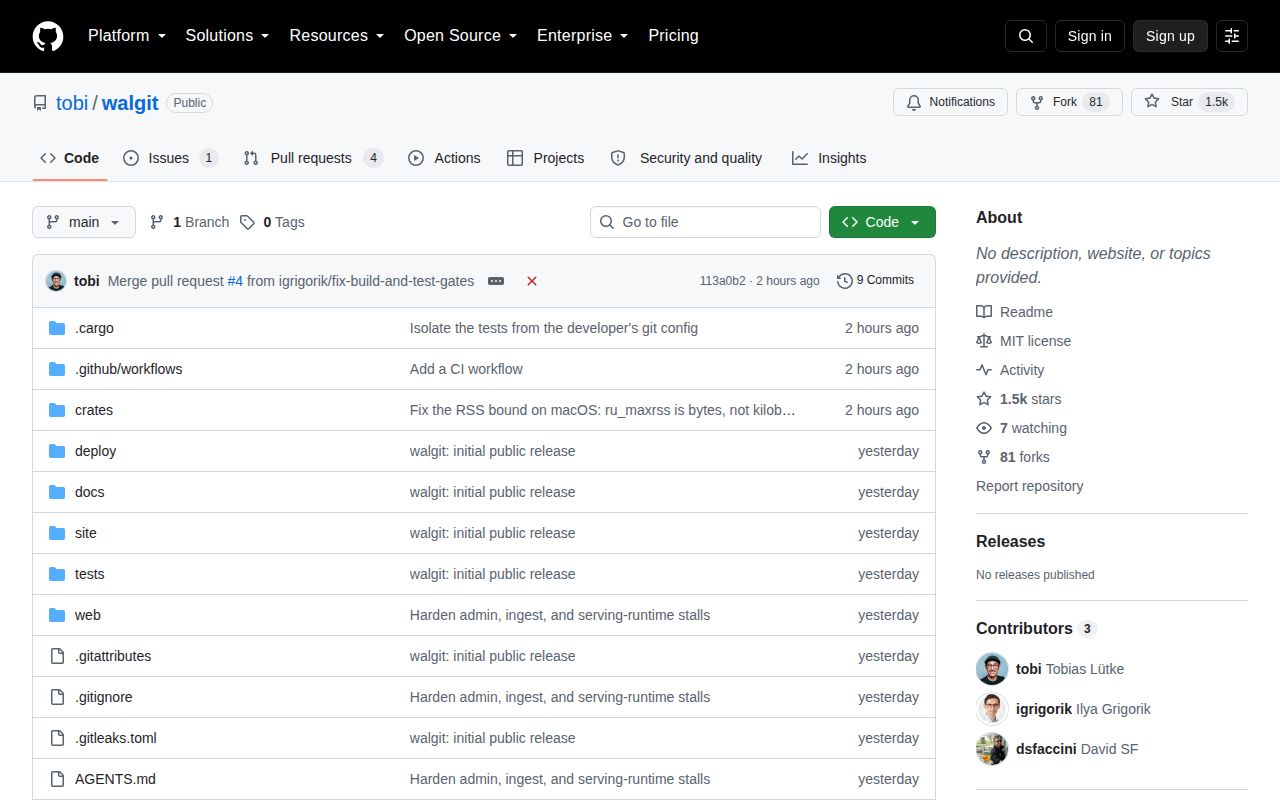
Task: Click the history clock icon next to 9 Commits
Action: (x=845, y=281)
